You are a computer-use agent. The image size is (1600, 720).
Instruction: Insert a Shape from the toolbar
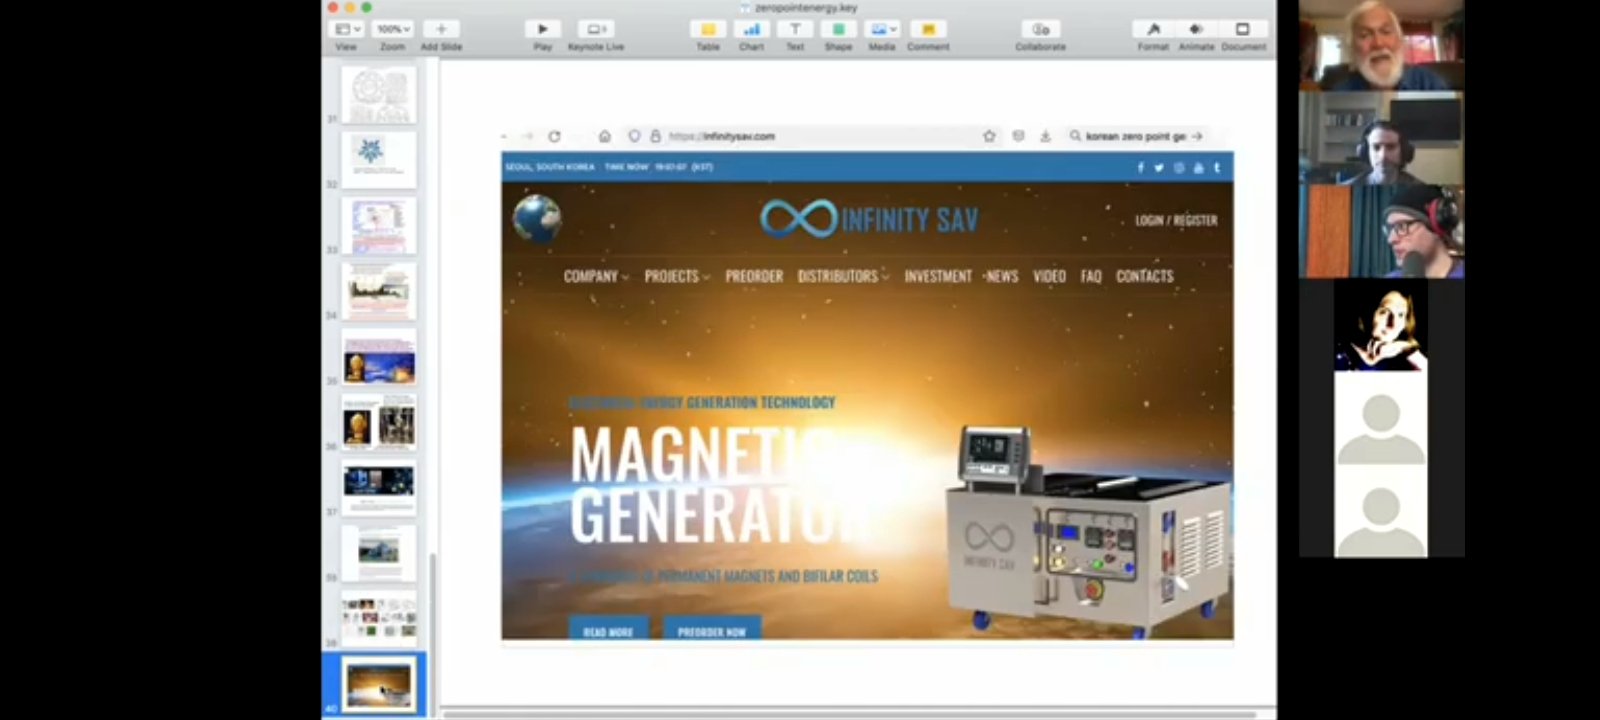pos(838,30)
